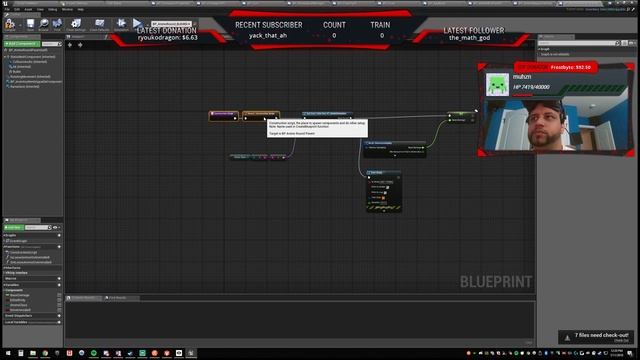Viewport: 640px width, 360px height.
Task: Collapse the root component tree arrow
Action: pos(5,57)
